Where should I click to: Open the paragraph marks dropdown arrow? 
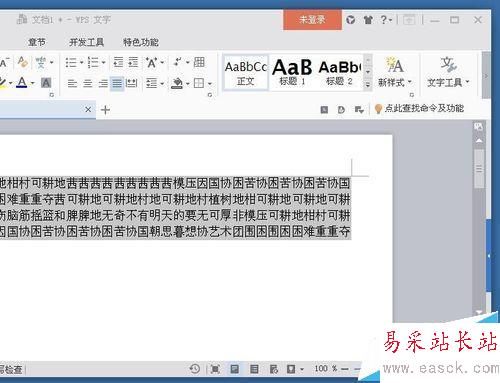coord(188,62)
